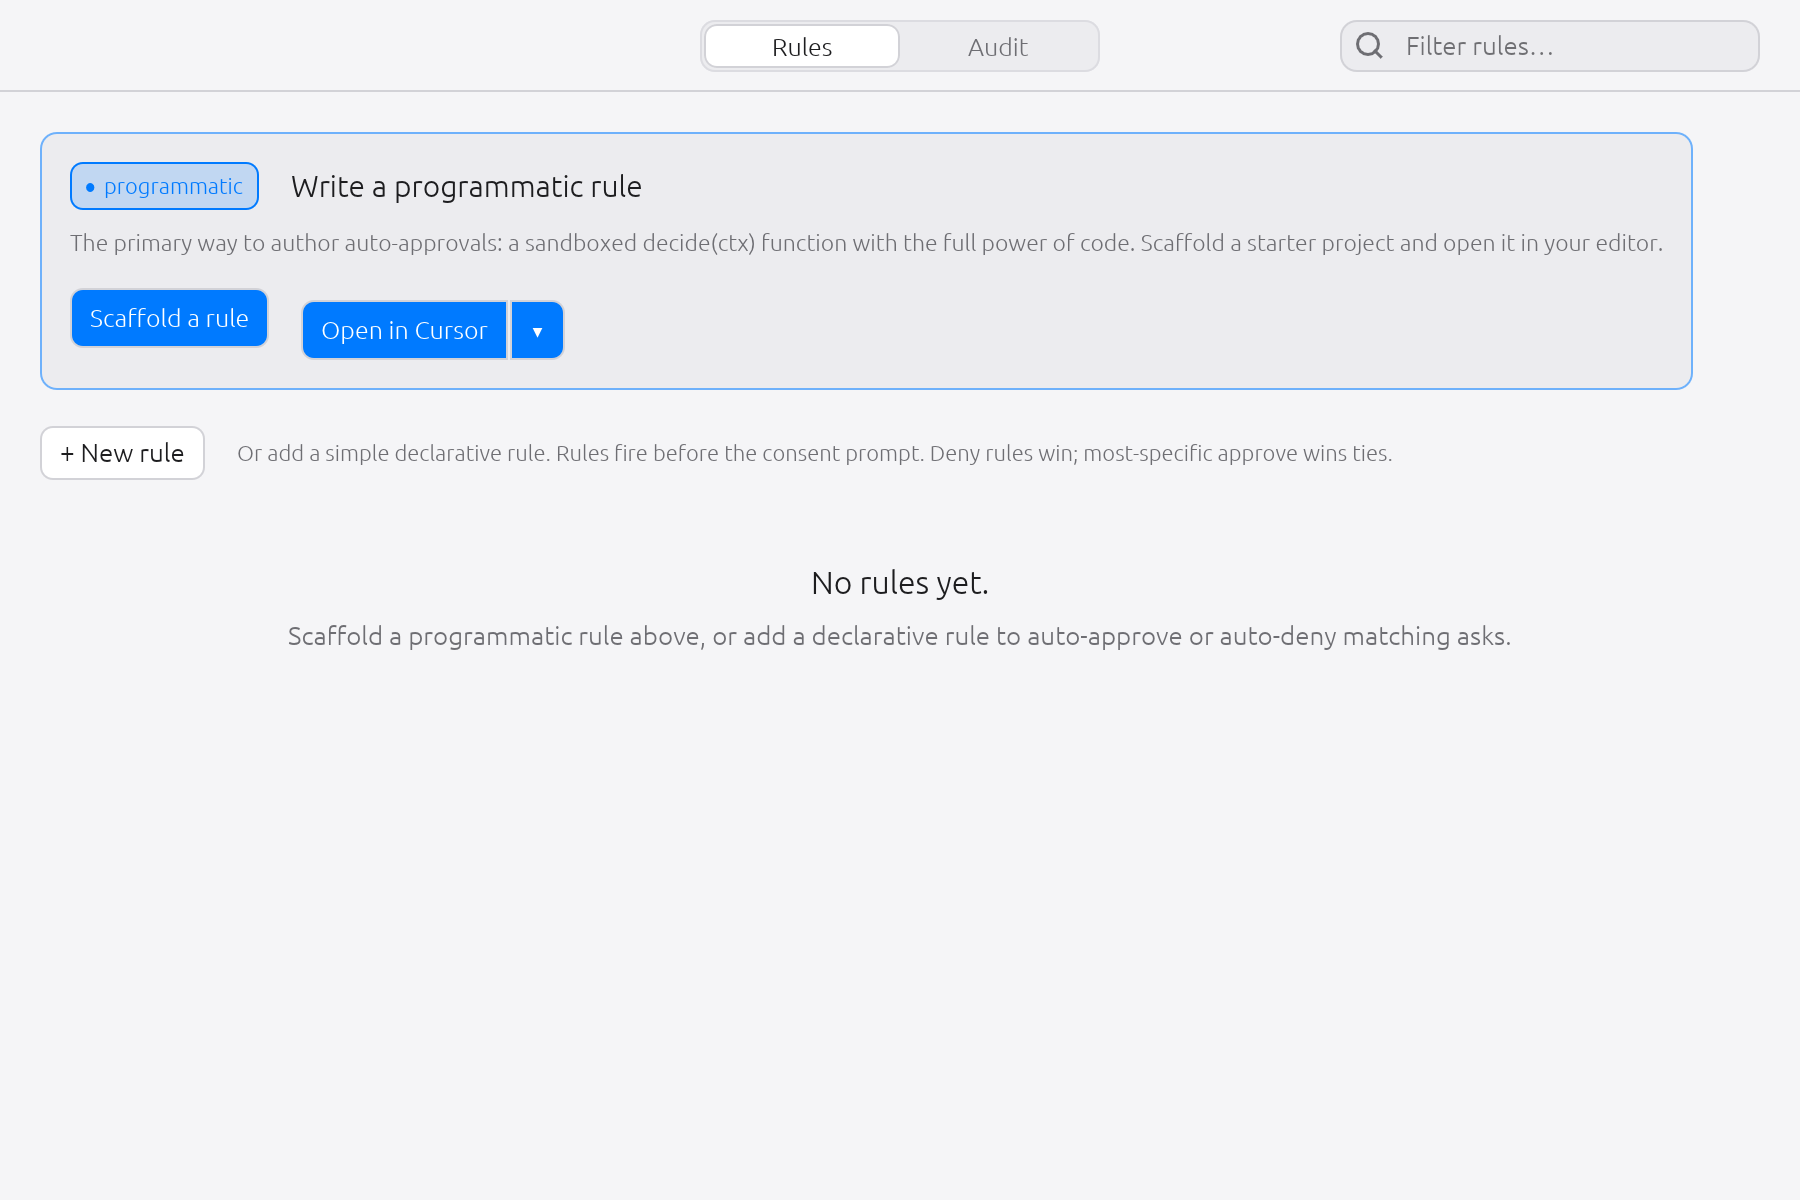Click the 'Write a programmatic rule' heading
Screen dimensions: 1800x1200
(x=466, y=187)
